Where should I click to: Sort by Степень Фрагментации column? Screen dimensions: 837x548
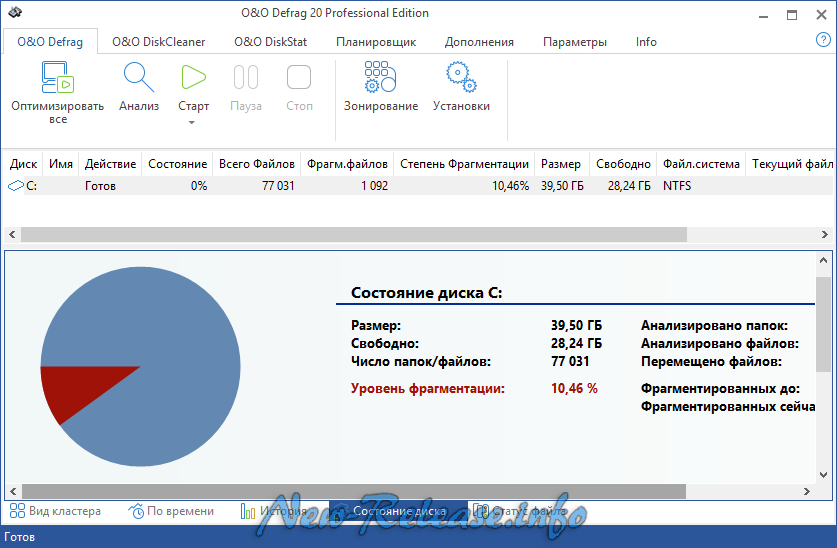[464, 164]
